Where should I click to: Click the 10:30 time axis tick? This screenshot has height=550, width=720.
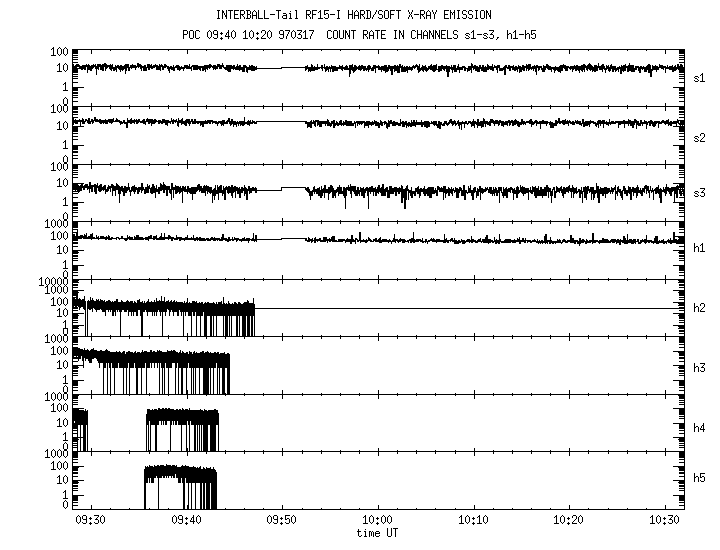coord(665,521)
